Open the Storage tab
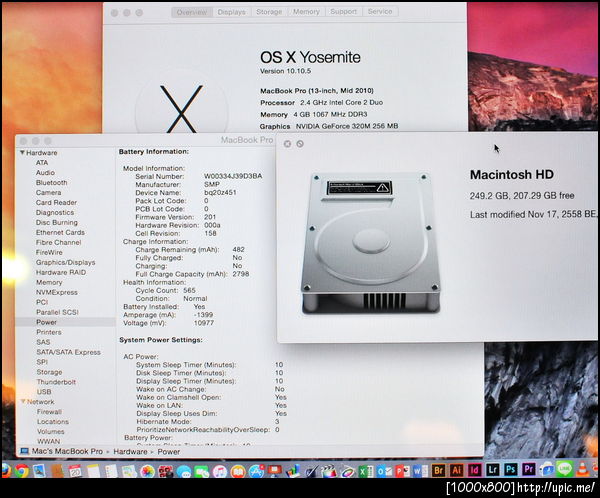Image resolution: width=600 pixels, height=498 pixels. coord(269,12)
